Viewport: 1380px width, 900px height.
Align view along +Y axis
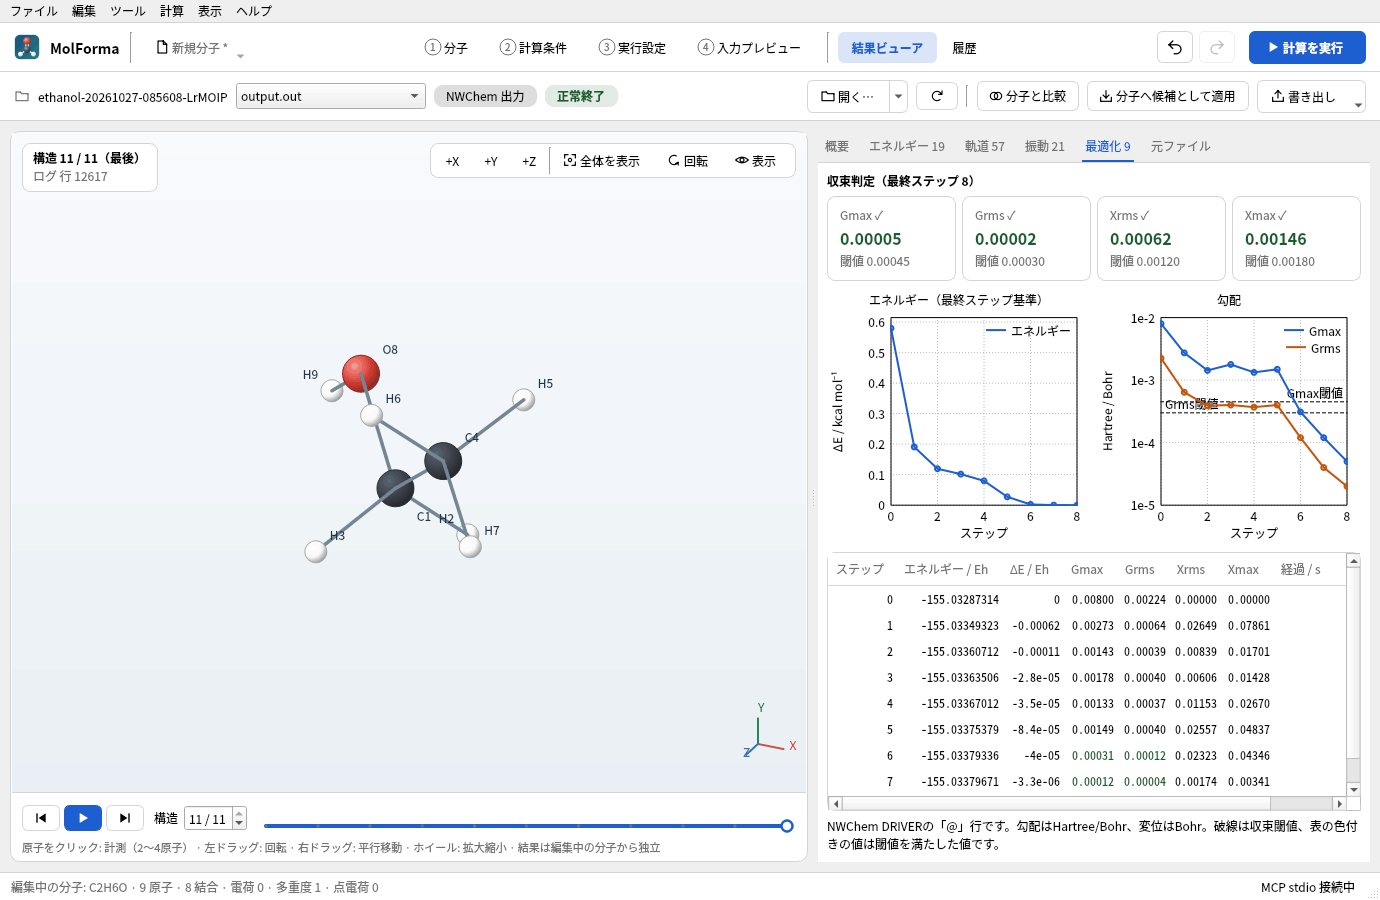click(491, 161)
